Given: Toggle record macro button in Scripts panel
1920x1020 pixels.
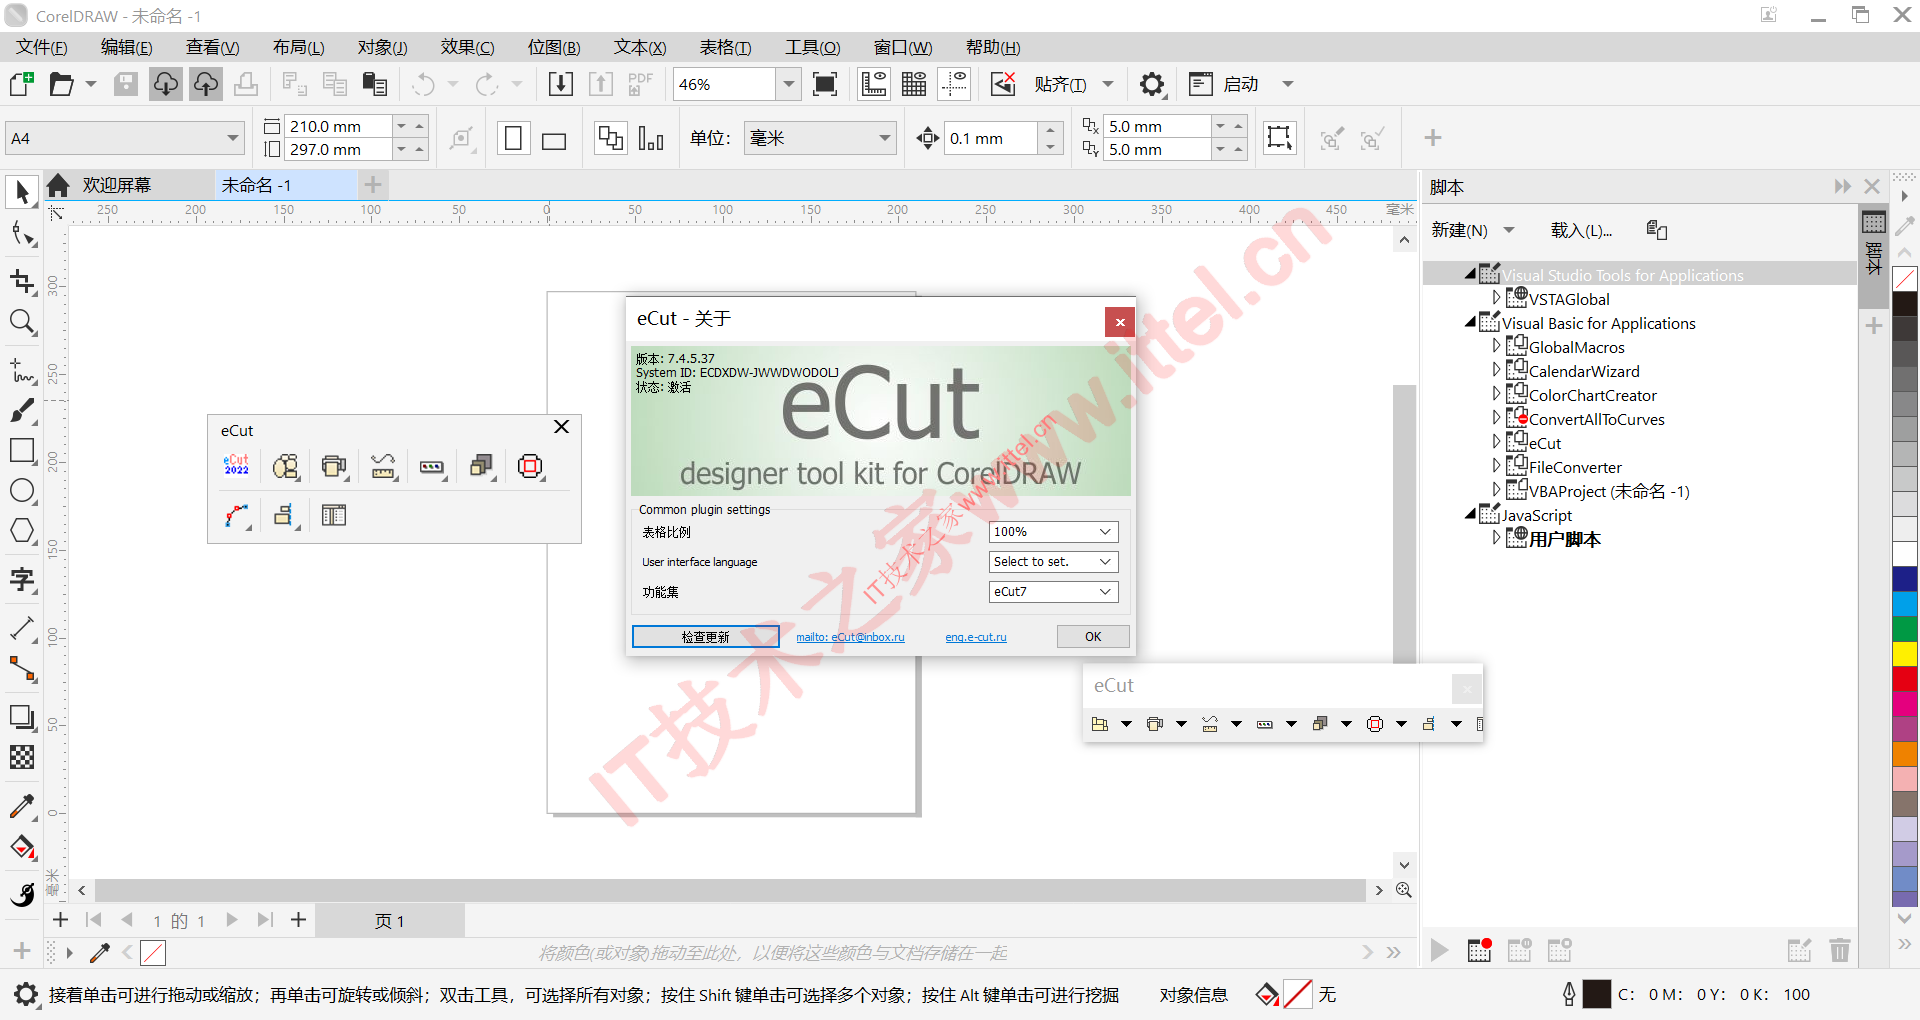Looking at the screenshot, I should [1479, 950].
